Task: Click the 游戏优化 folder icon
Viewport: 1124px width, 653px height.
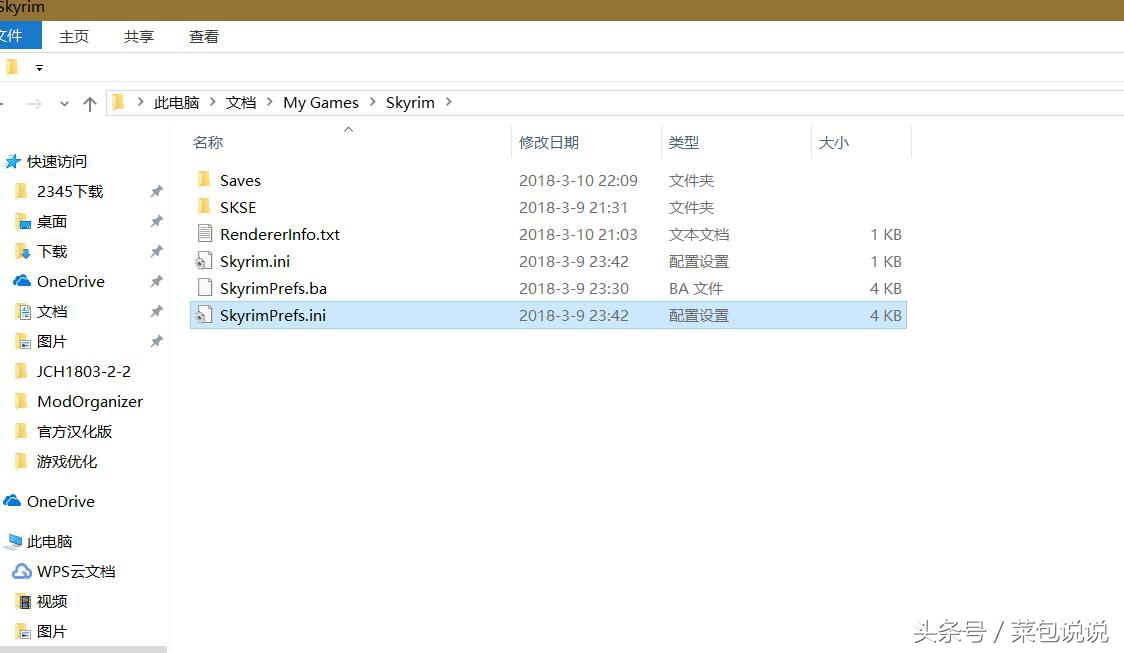Action: tap(22, 461)
